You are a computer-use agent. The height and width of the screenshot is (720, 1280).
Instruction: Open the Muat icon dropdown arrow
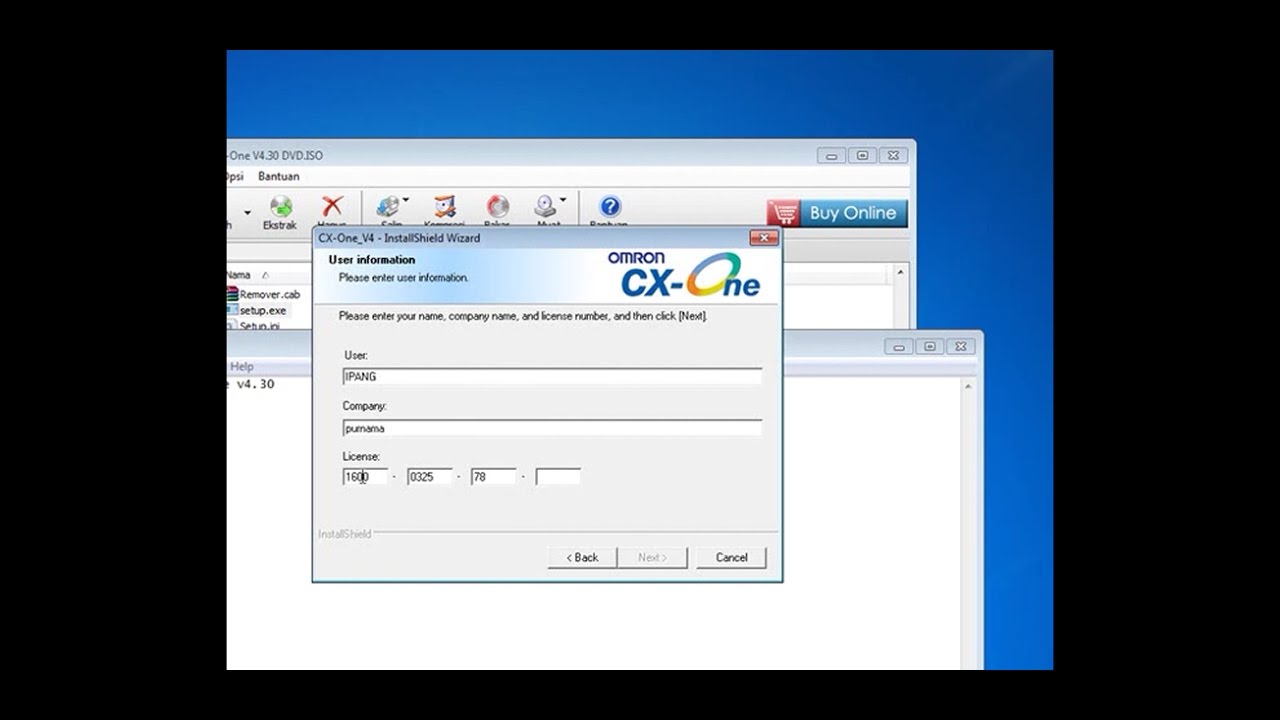(563, 200)
